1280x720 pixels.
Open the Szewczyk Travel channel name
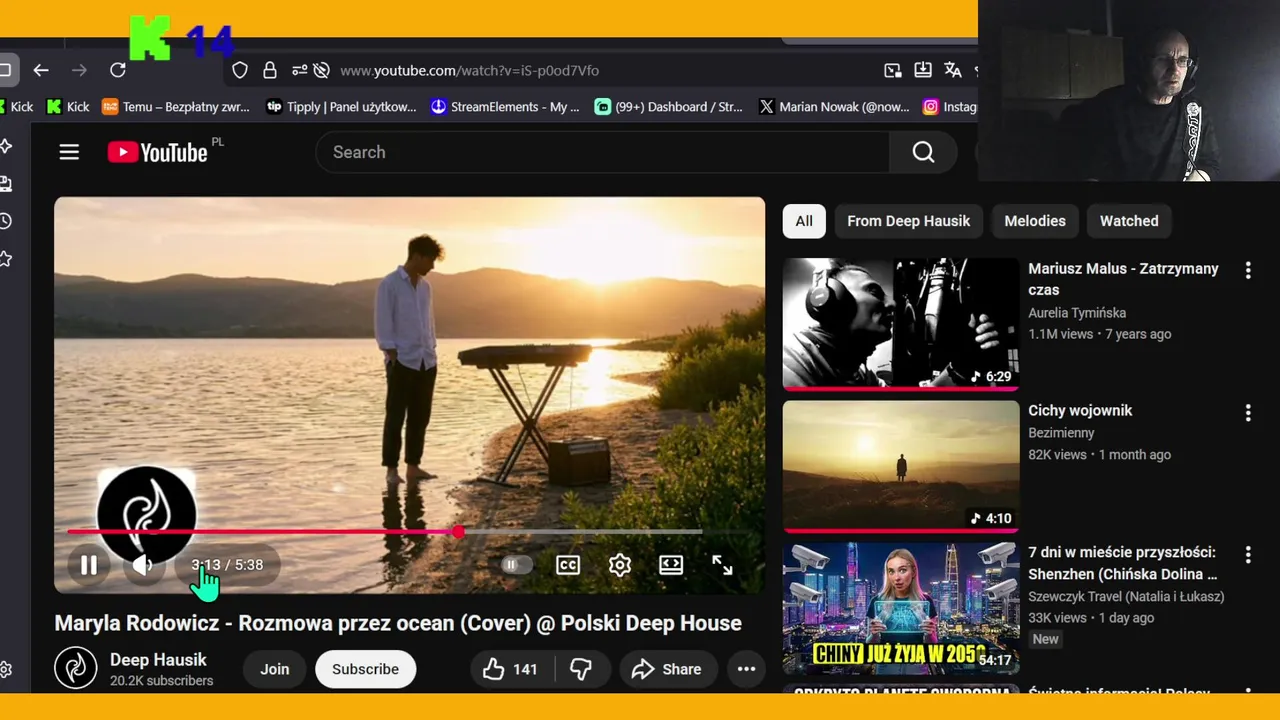pos(1126,596)
